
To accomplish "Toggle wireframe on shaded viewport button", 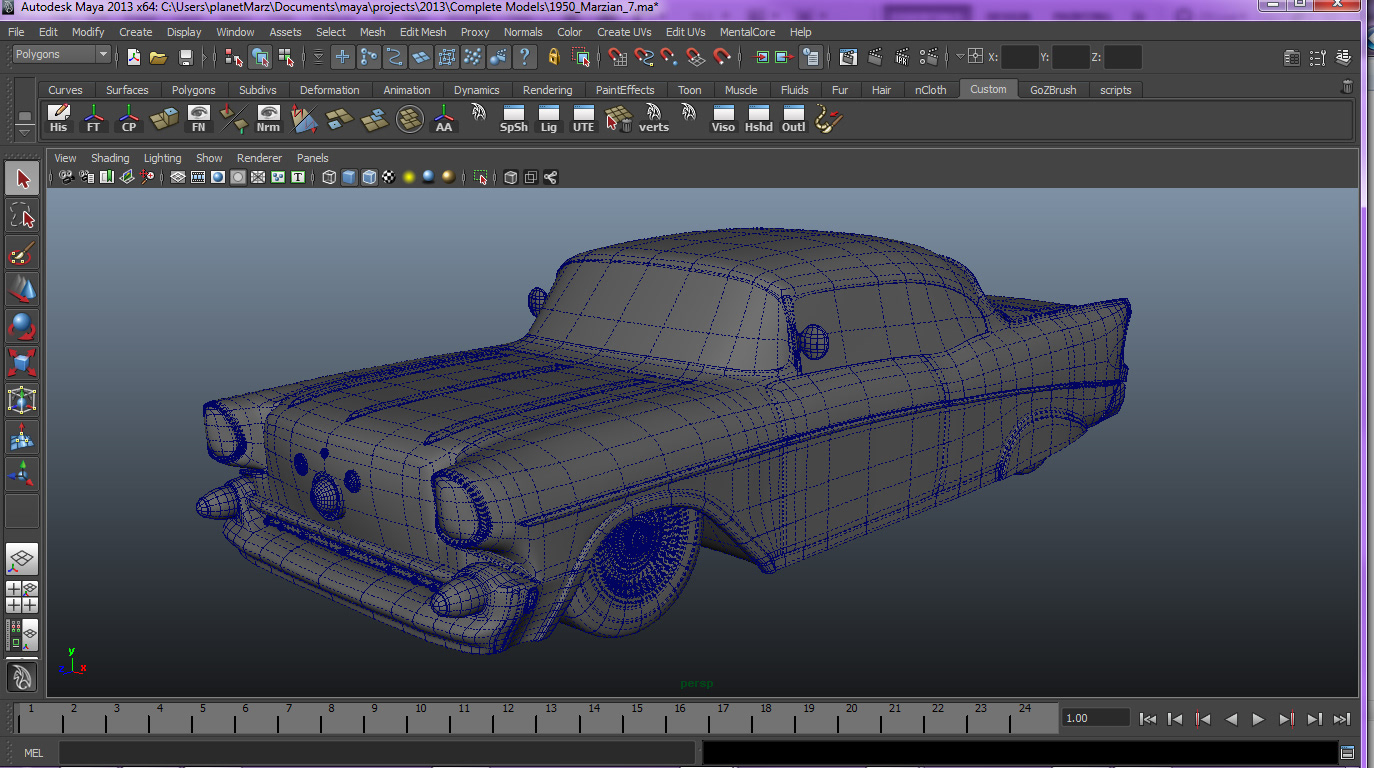I will (x=369, y=177).
